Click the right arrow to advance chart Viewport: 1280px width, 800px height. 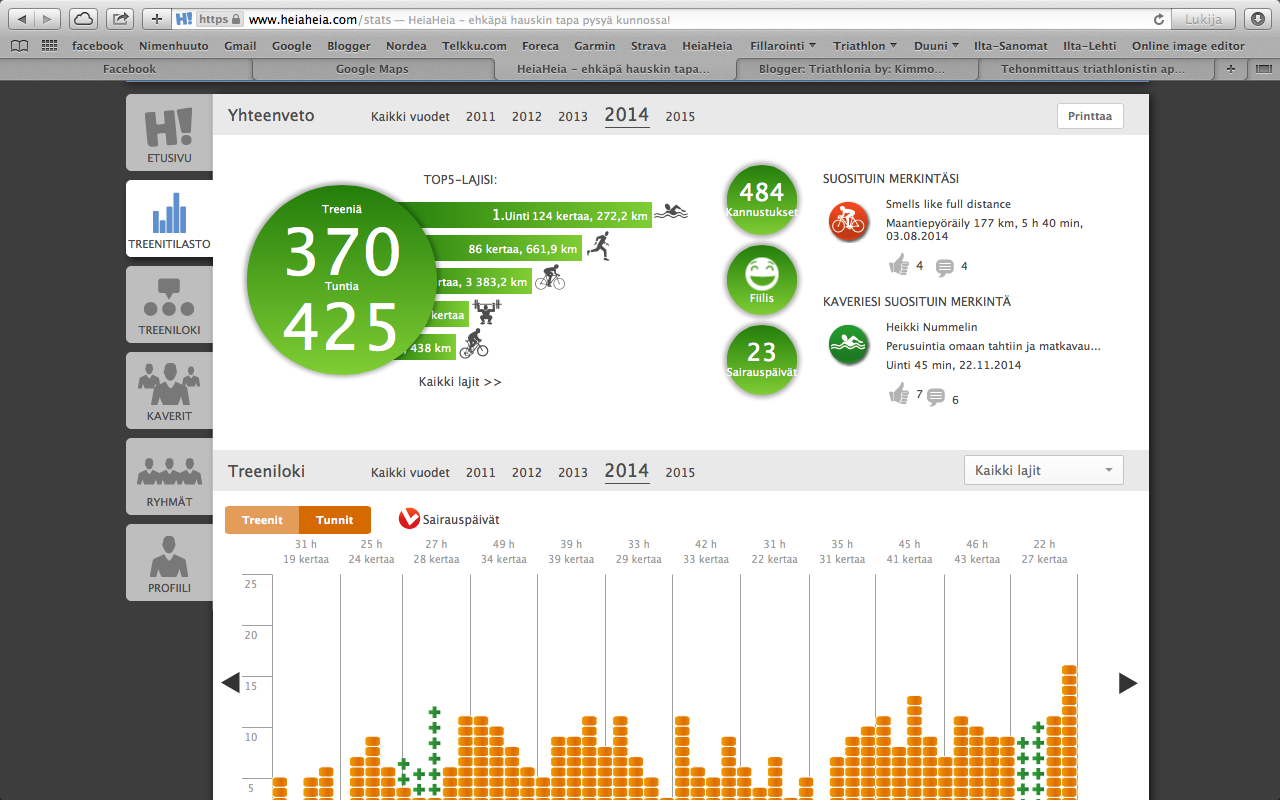point(1127,683)
